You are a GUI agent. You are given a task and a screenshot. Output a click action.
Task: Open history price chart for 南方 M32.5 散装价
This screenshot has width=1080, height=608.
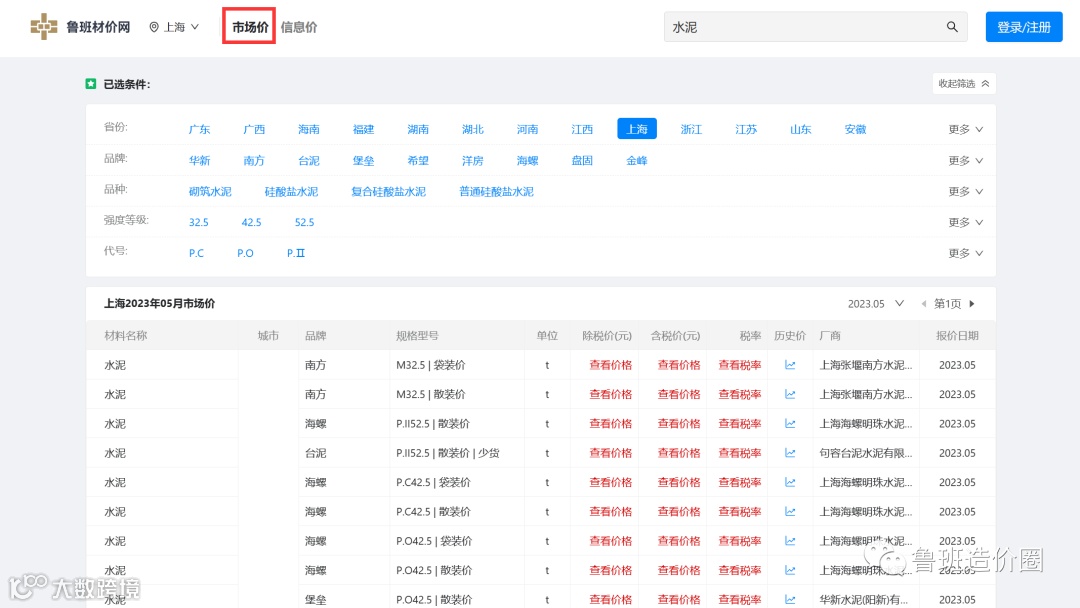pos(790,395)
